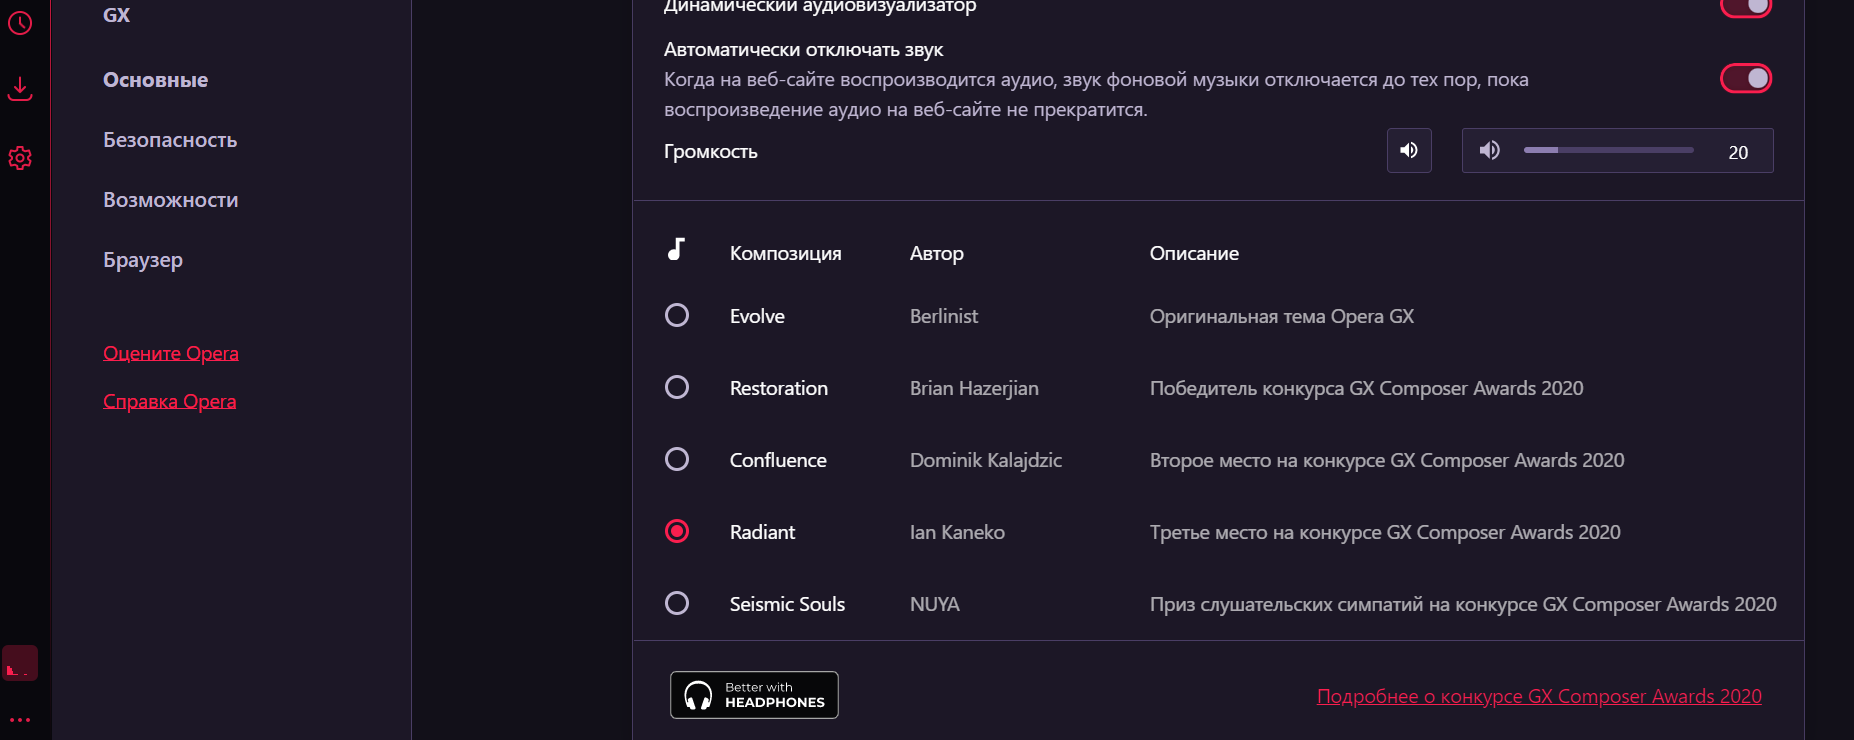Open the GX settings section
This screenshot has width=1854, height=740.
pos(117,15)
